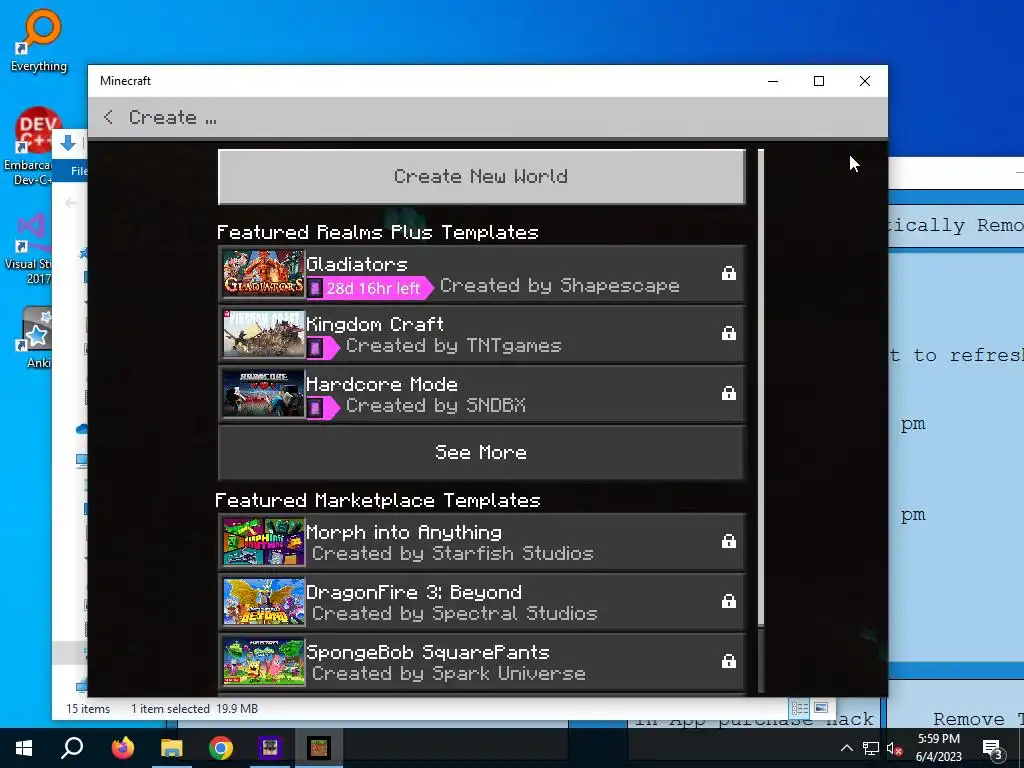Open the Anki desktop shortcut
The height and width of the screenshot is (768, 1024).
[x=36, y=338]
